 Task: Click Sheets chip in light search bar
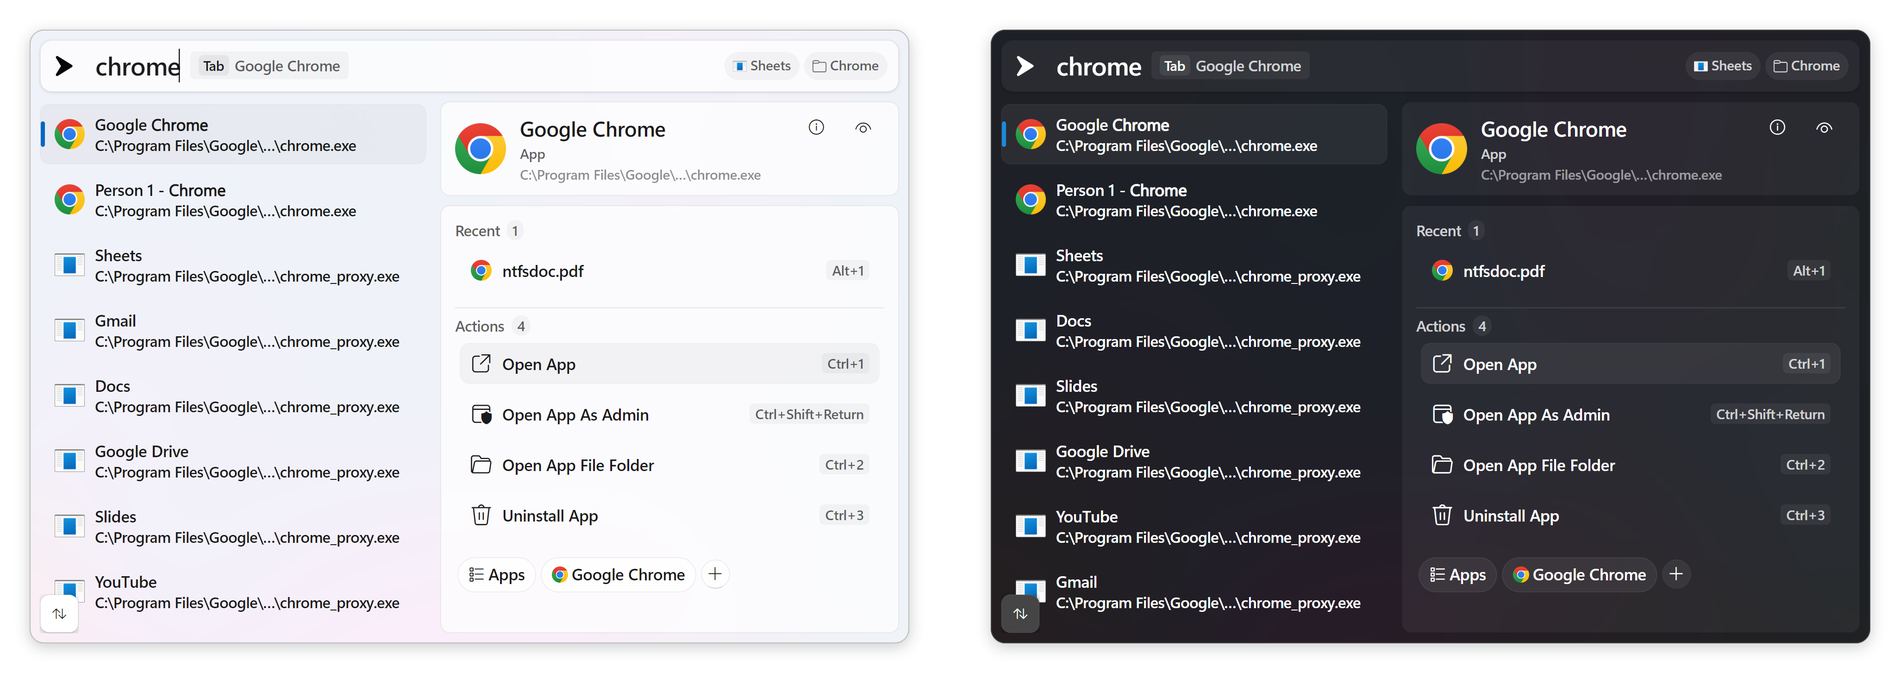point(762,66)
